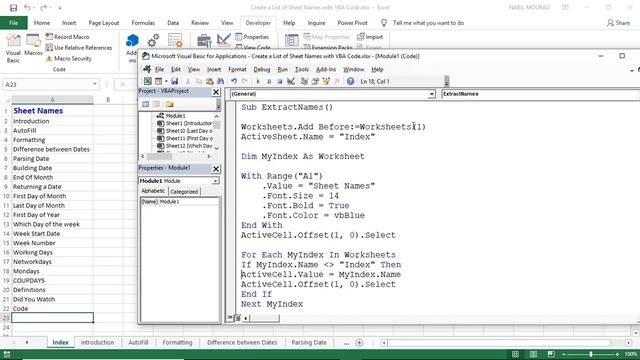Switch to Normal view in status bar
Image resolution: width=640 pixels, height=360 pixels.
tap(516, 354)
